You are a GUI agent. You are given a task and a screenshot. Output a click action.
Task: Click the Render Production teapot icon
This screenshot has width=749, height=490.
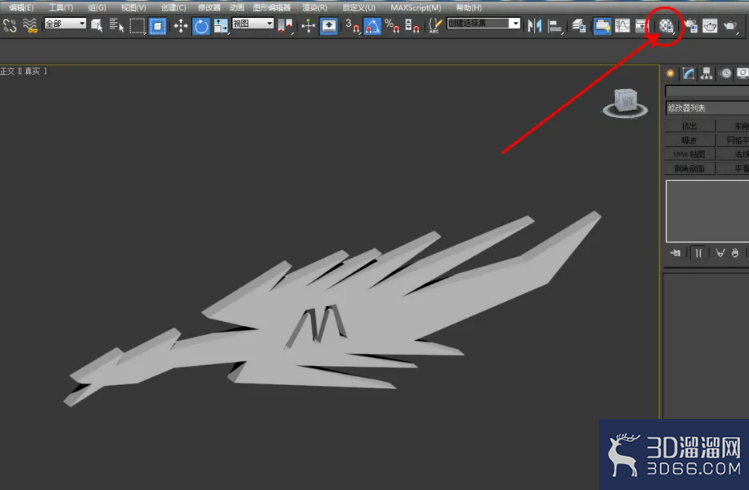point(730,26)
